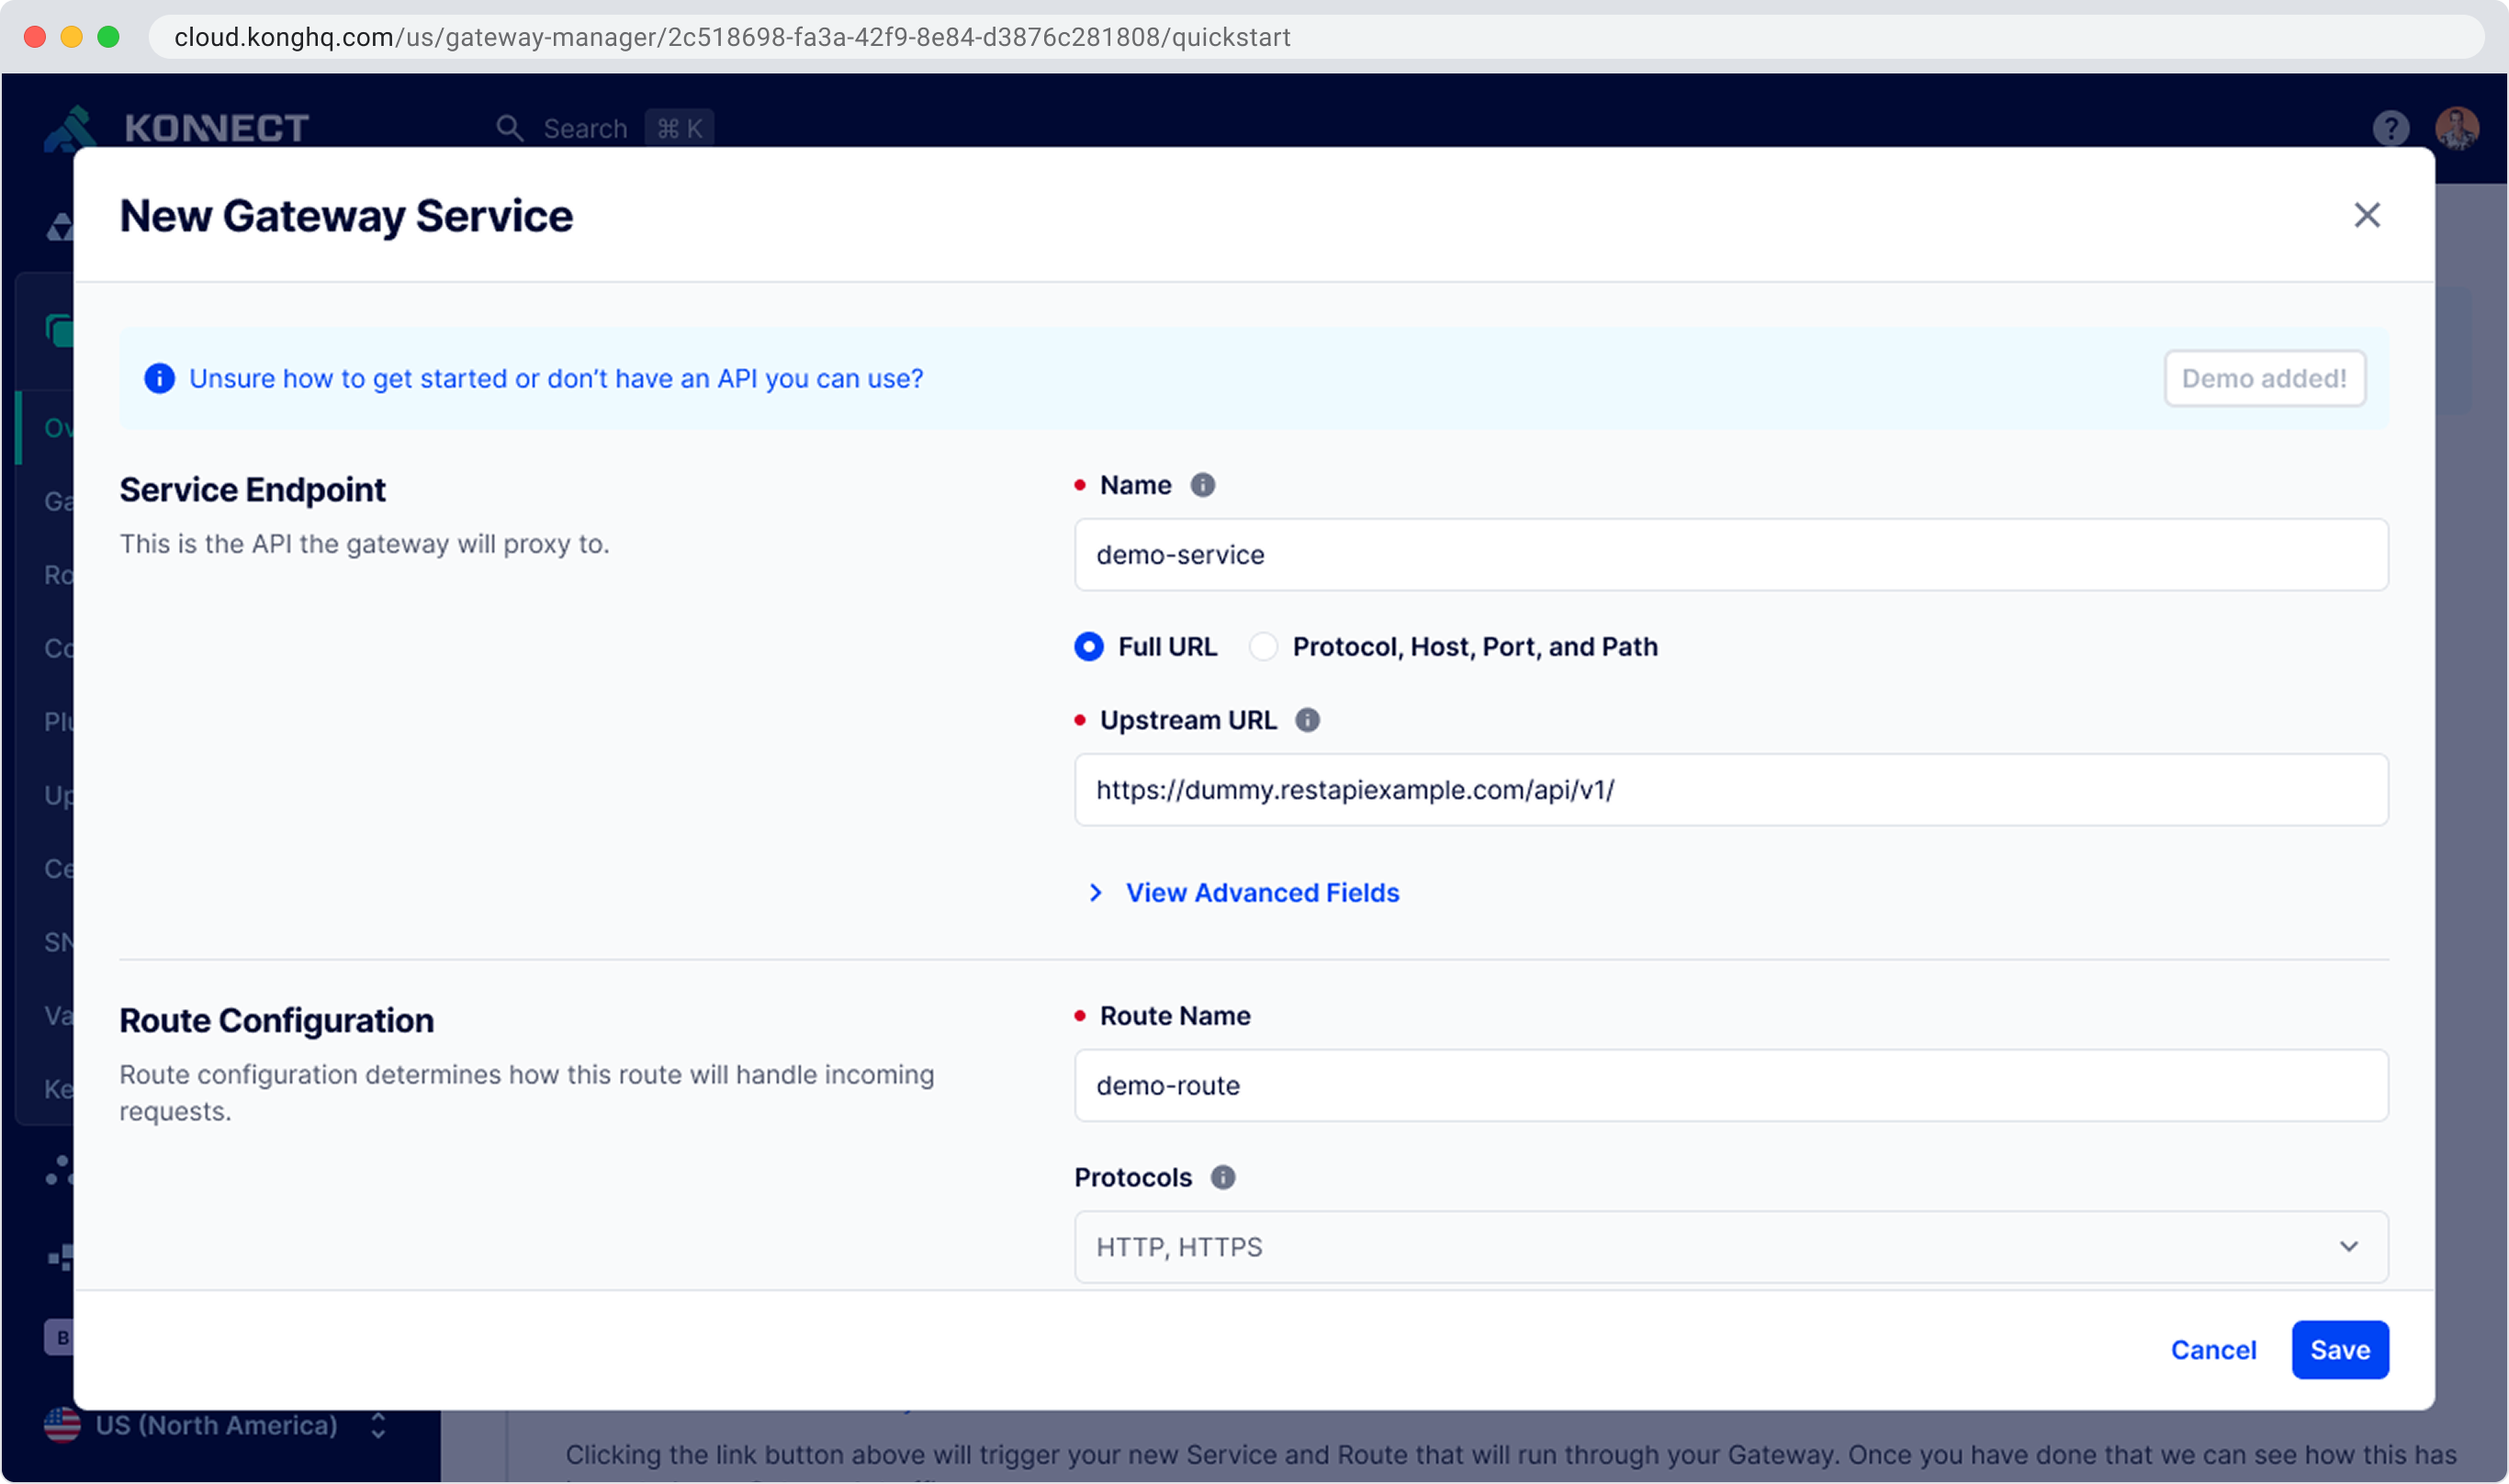Close the New Gateway Service dialog
This screenshot has height=1484, width=2509.
point(2366,215)
